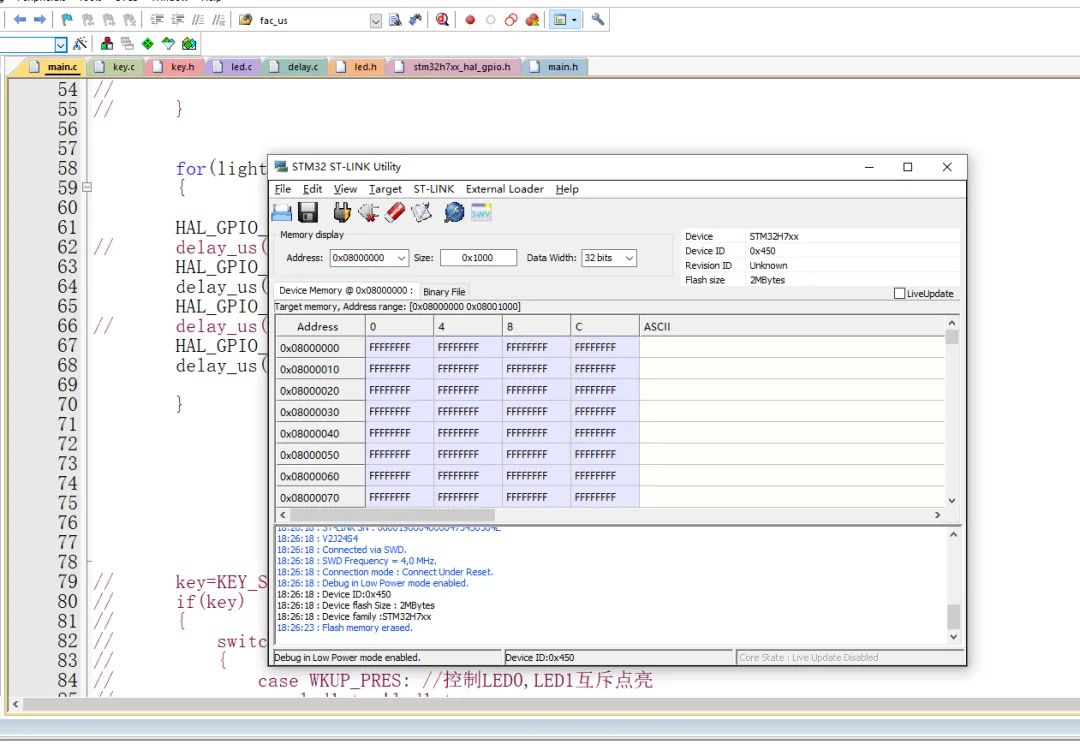
Task: Open the ST-LINK menu
Action: coord(433,189)
